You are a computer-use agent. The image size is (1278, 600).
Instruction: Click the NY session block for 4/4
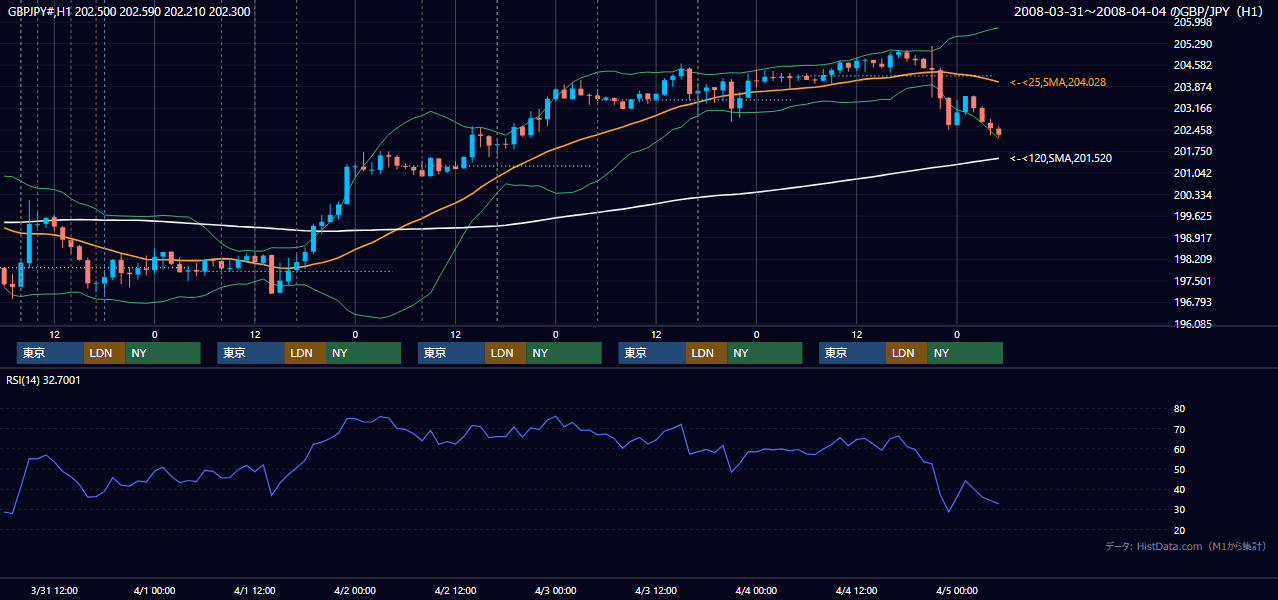[x=965, y=353]
